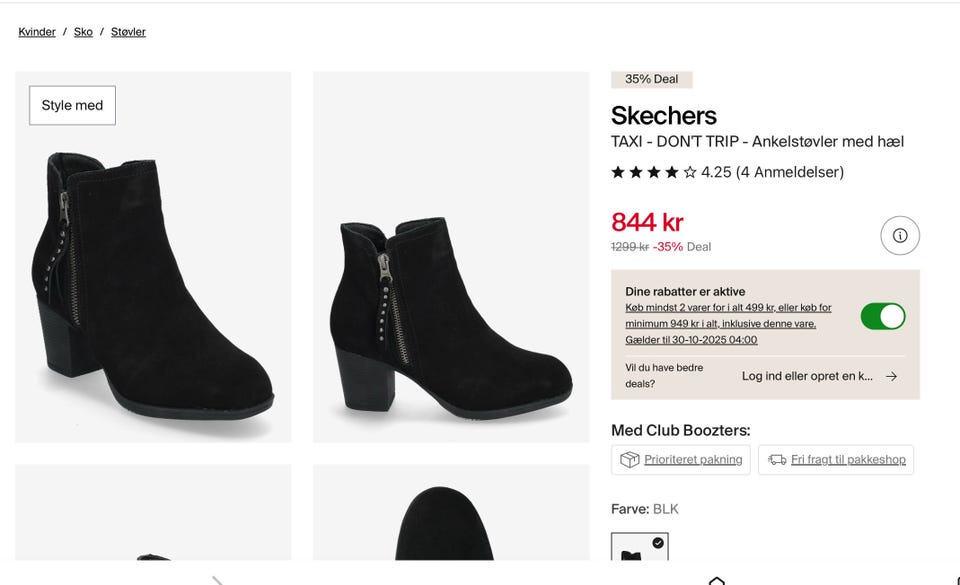The height and width of the screenshot is (585, 960).
Task: Click the Skechers brand name
Action: pos(664,115)
